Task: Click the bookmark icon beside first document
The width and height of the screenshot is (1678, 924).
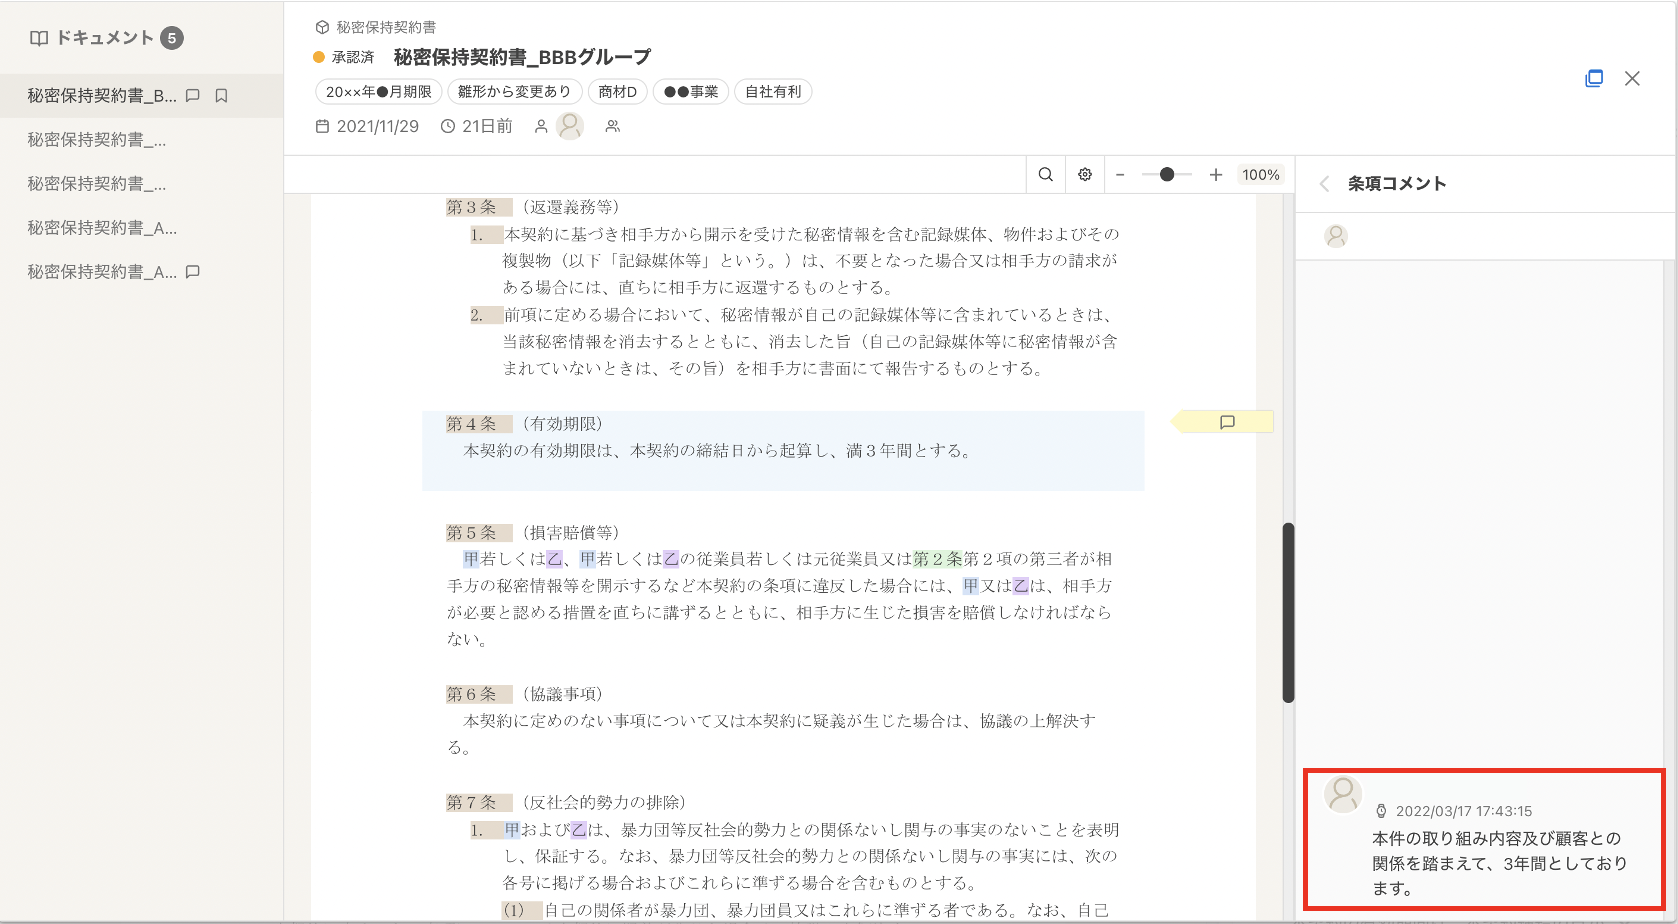Action: [x=222, y=96]
